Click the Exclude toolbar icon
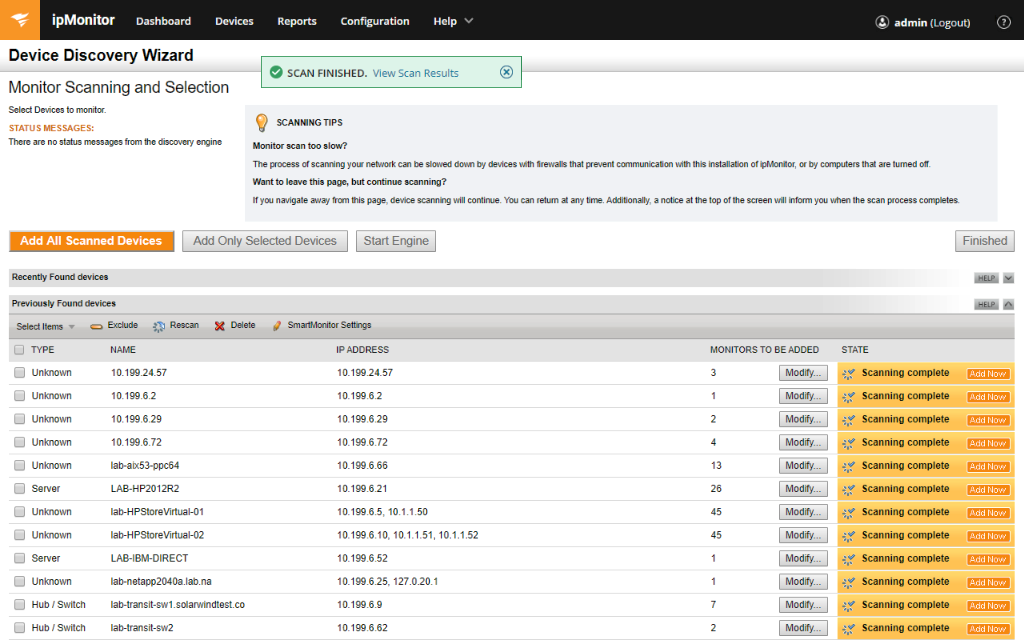The image size is (1024, 640). click(x=97, y=326)
